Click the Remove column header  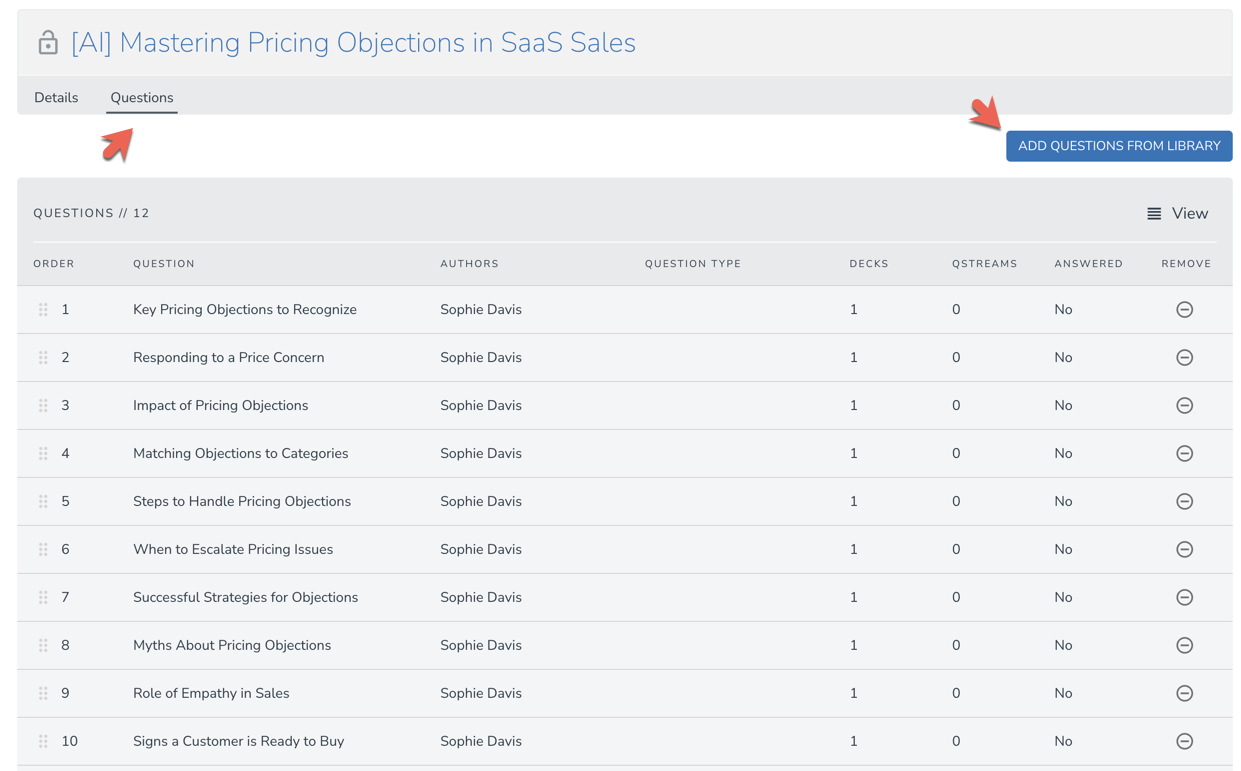[1186, 264]
